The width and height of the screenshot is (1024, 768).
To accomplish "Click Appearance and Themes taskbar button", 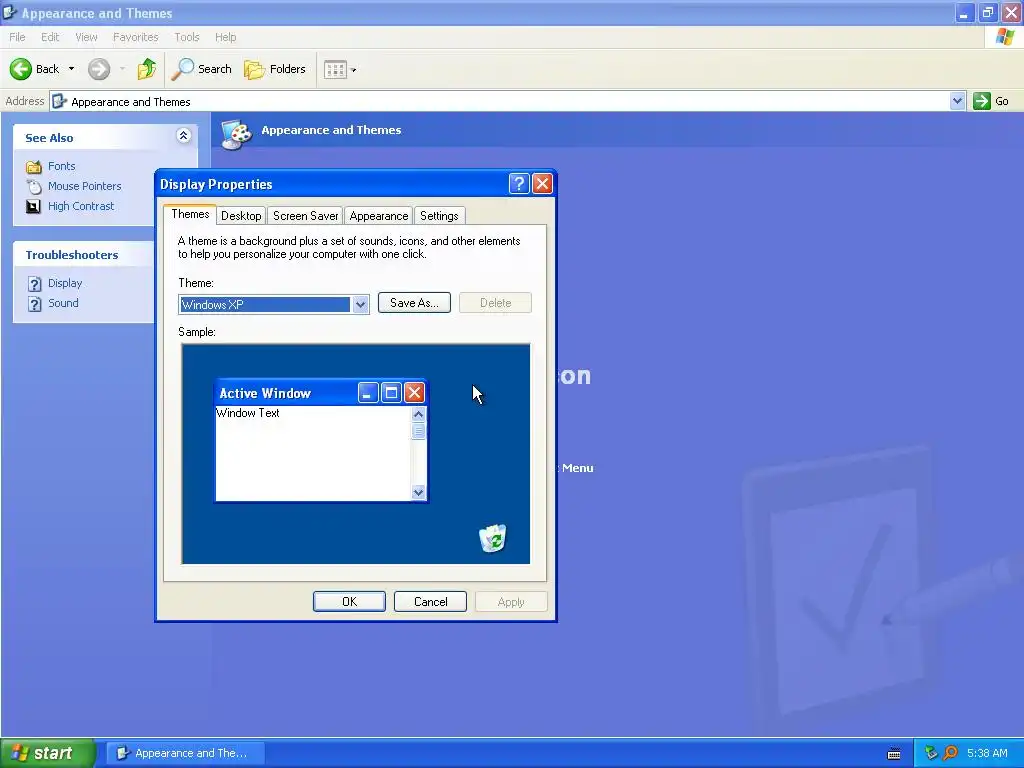I will coord(185,753).
